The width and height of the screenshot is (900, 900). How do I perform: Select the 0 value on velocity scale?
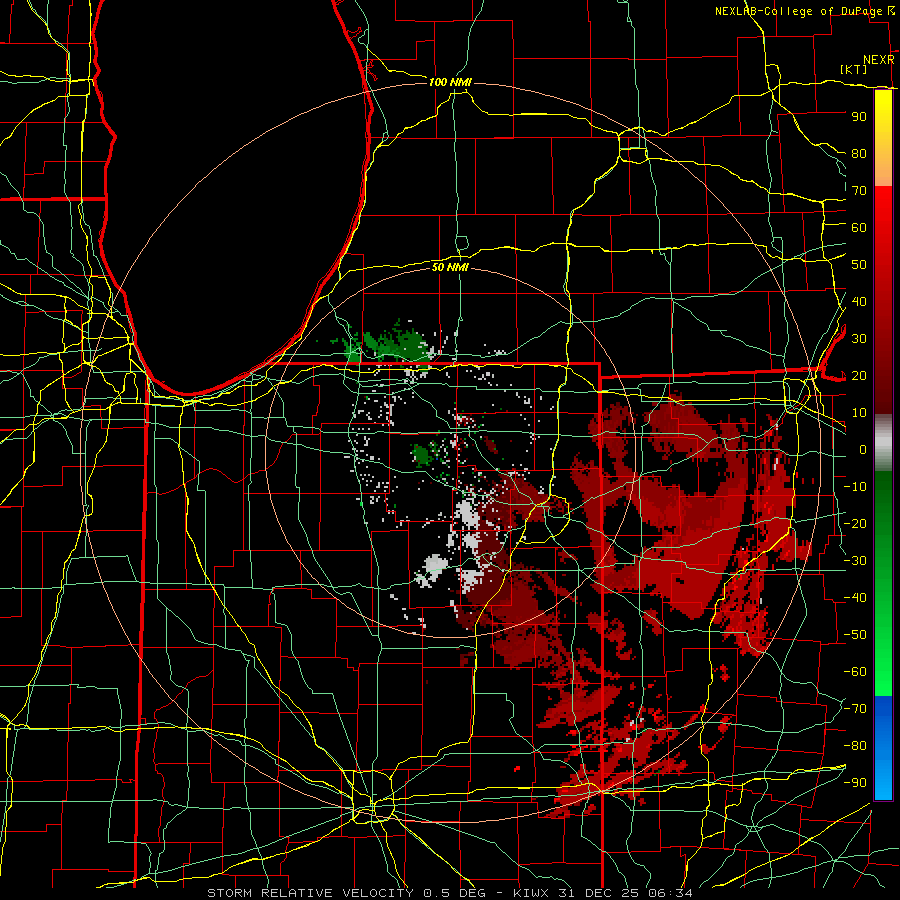click(x=863, y=449)
